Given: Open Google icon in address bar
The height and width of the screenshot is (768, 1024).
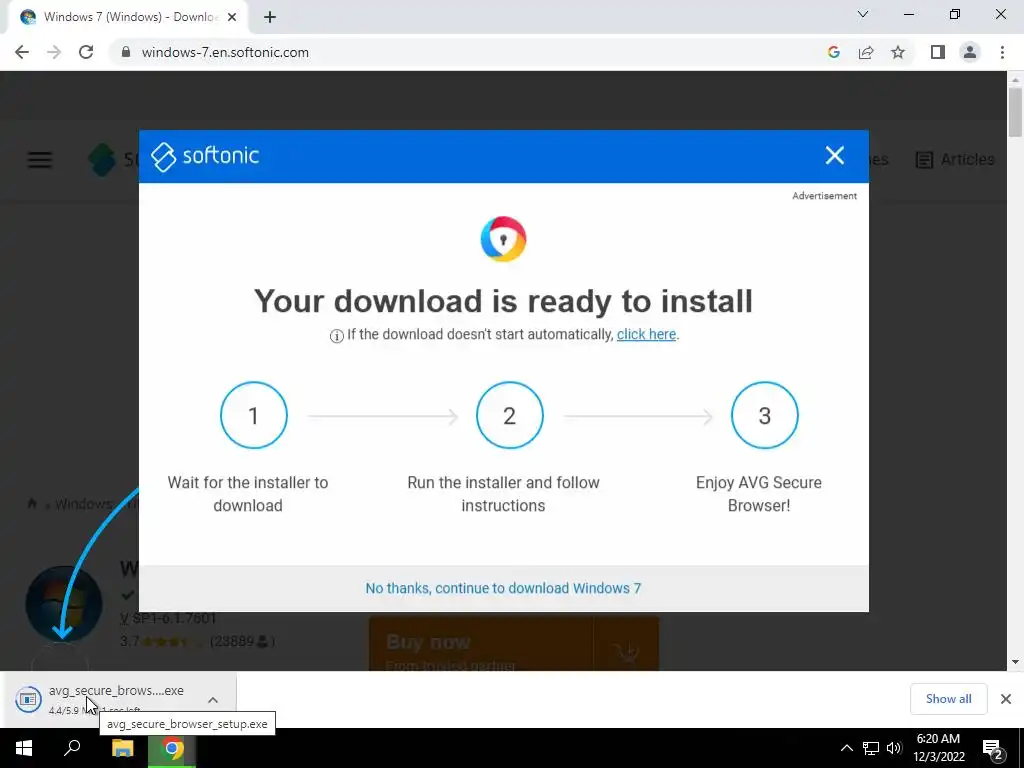Looking at the screenshot, I should (x=833, y=52).
